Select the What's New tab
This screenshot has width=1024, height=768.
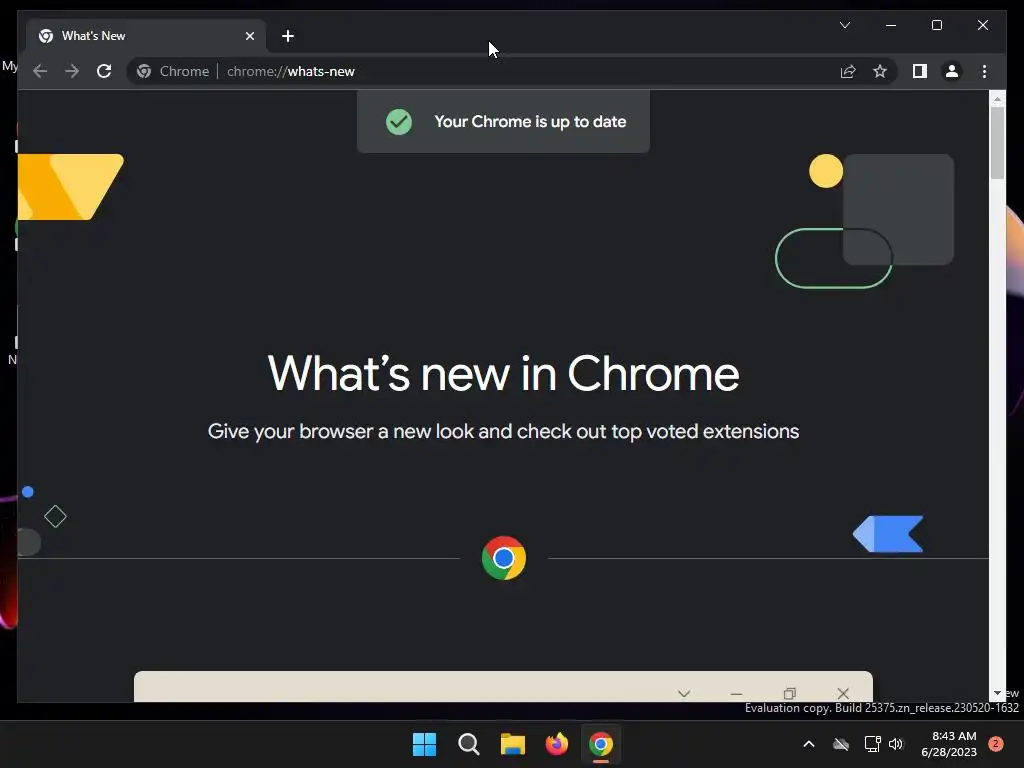(146, 36)
